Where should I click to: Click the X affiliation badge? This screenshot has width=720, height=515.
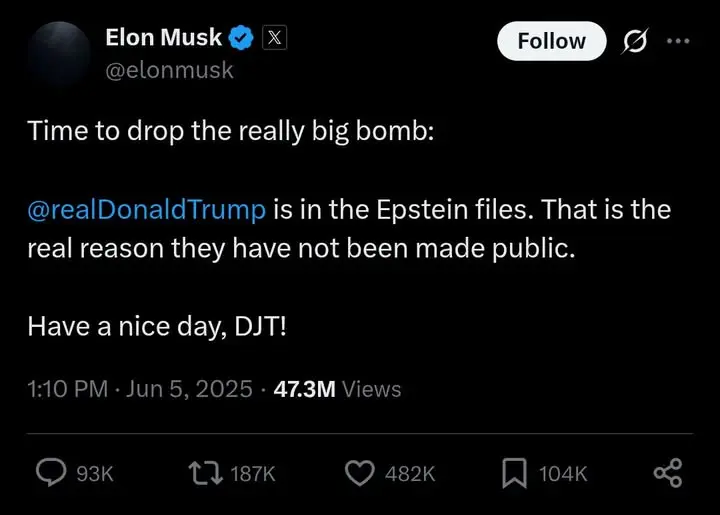[x=275, y=39]
